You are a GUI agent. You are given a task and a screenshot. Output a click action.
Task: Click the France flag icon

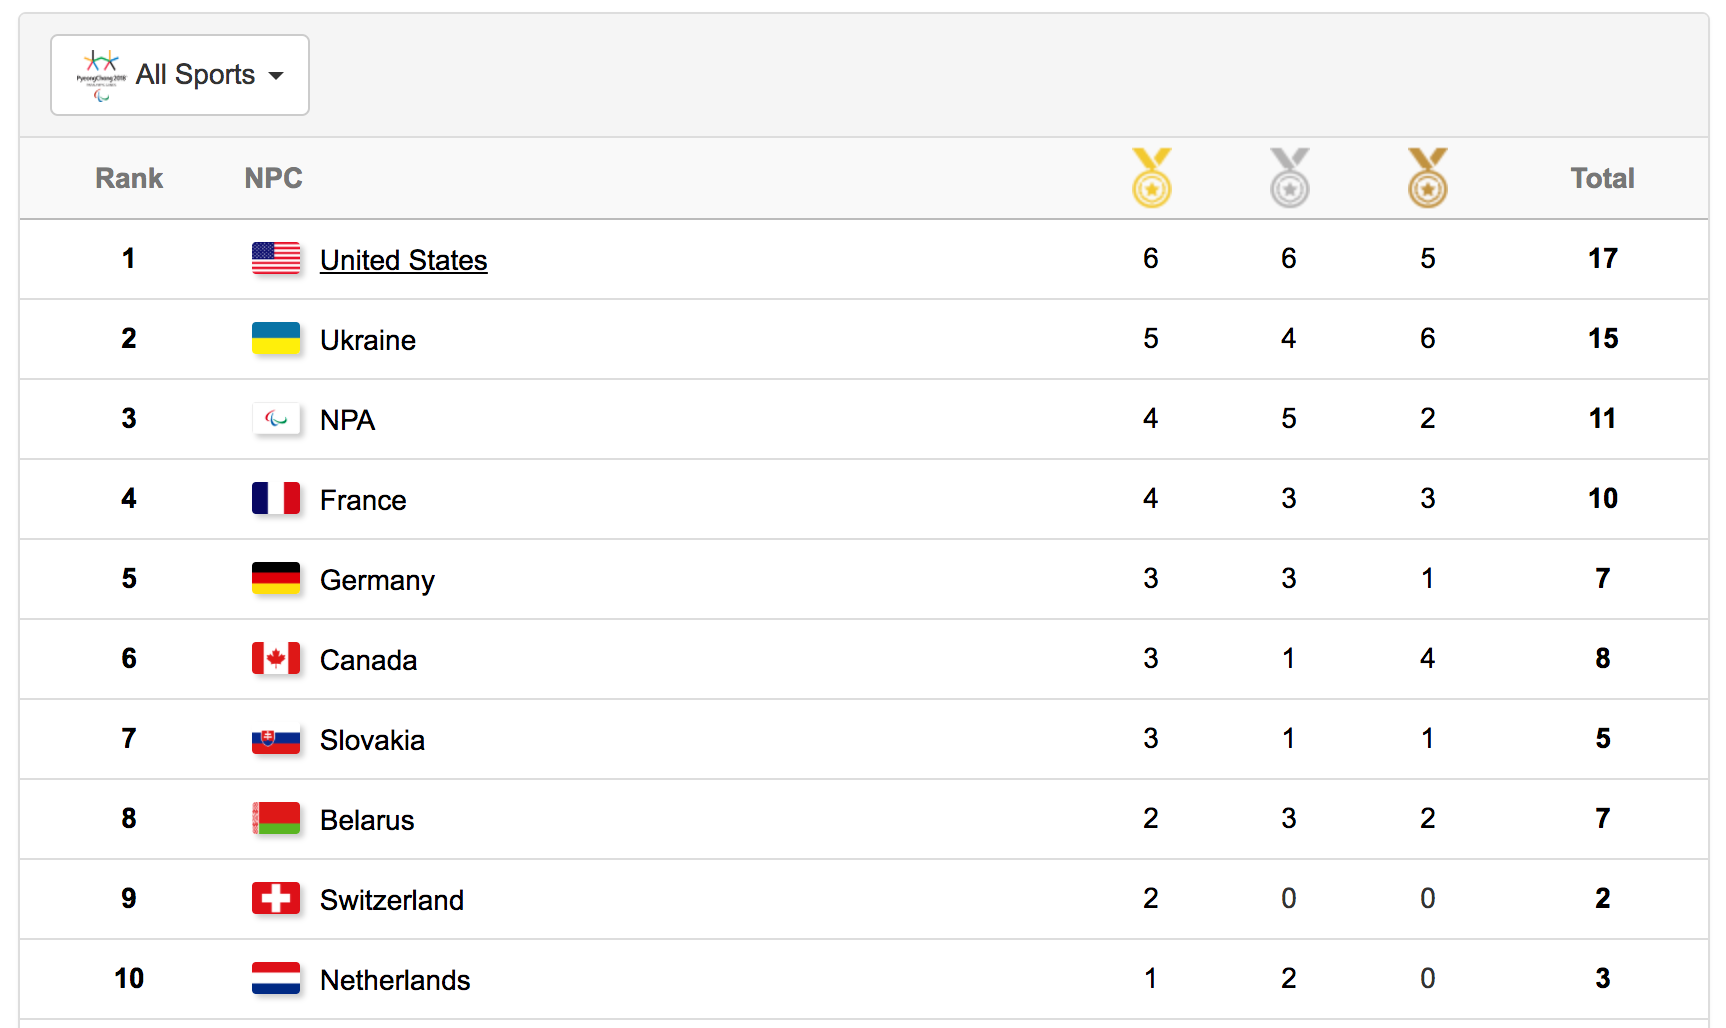(276, 498)
